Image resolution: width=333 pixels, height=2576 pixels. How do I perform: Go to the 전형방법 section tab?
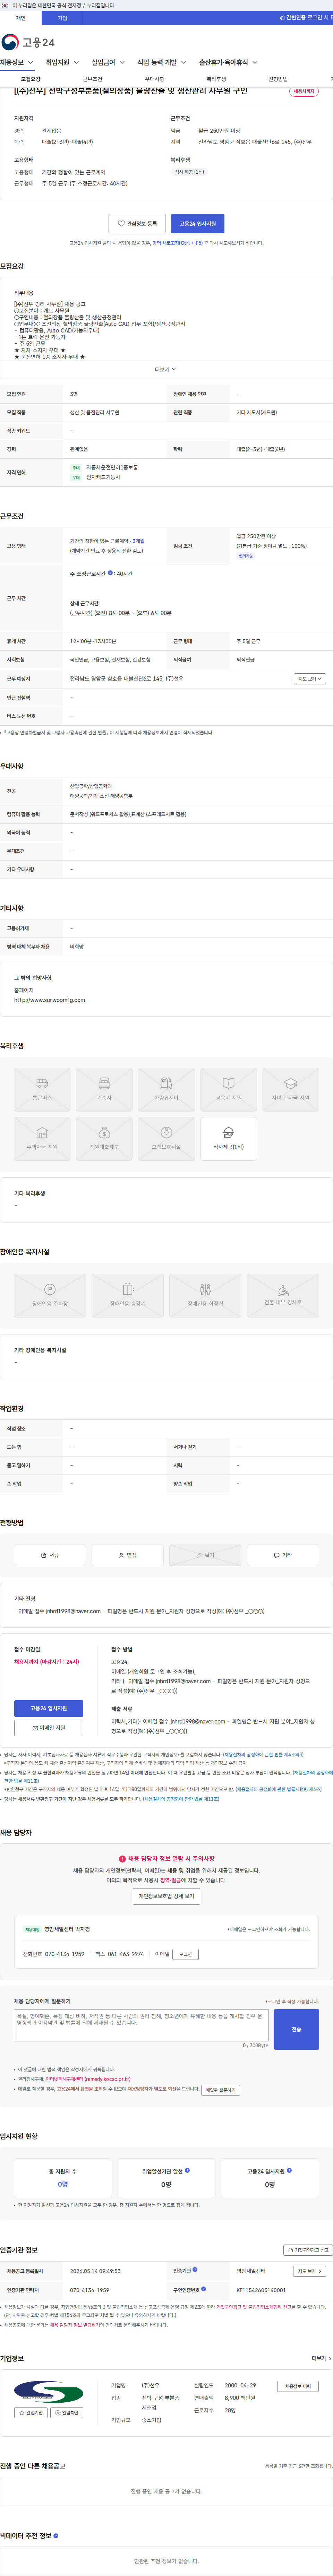point(278,79)
